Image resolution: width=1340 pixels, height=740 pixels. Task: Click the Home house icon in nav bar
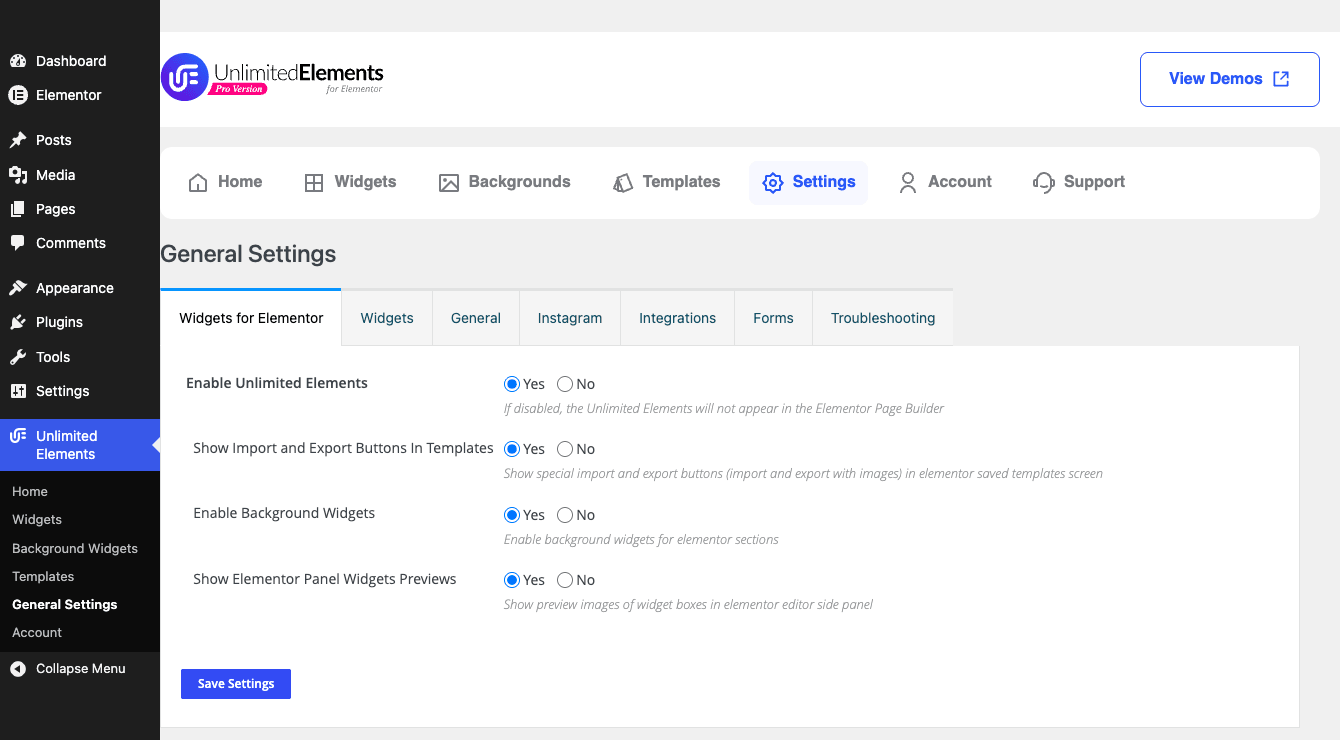pos(198,182)
